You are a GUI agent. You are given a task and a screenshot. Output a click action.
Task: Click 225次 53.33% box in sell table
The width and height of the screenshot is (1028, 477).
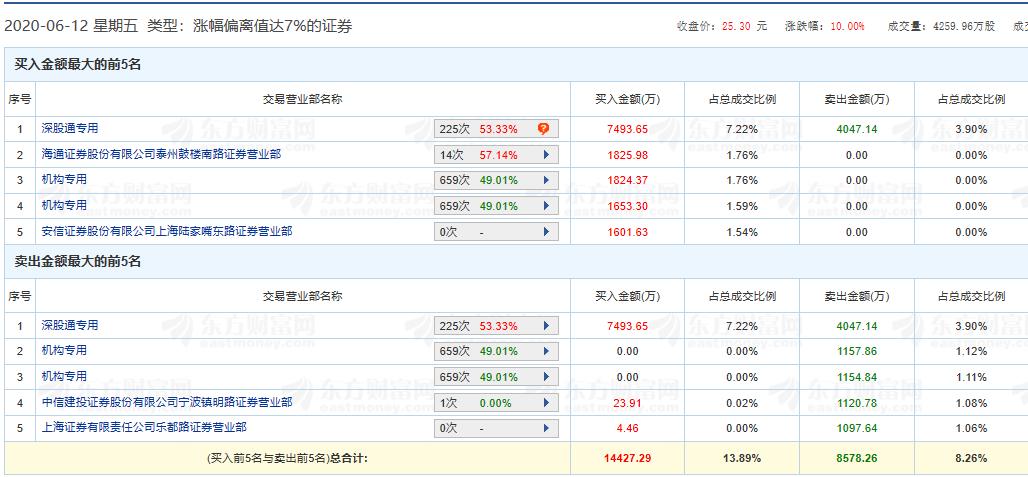pos(496,326)
